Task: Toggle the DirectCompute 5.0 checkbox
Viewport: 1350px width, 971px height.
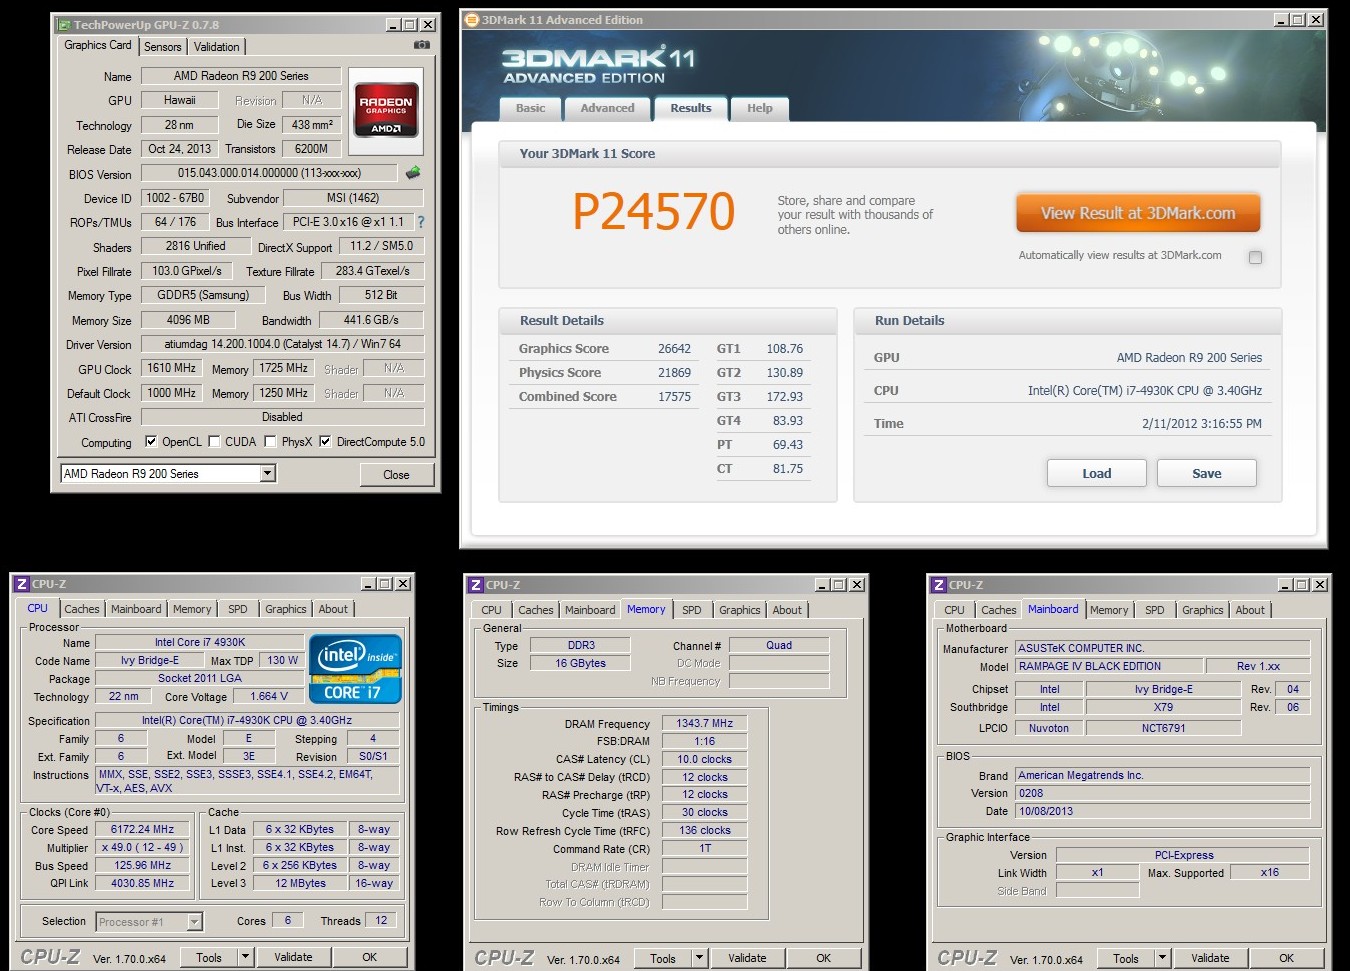Action: tap(325, 441)
